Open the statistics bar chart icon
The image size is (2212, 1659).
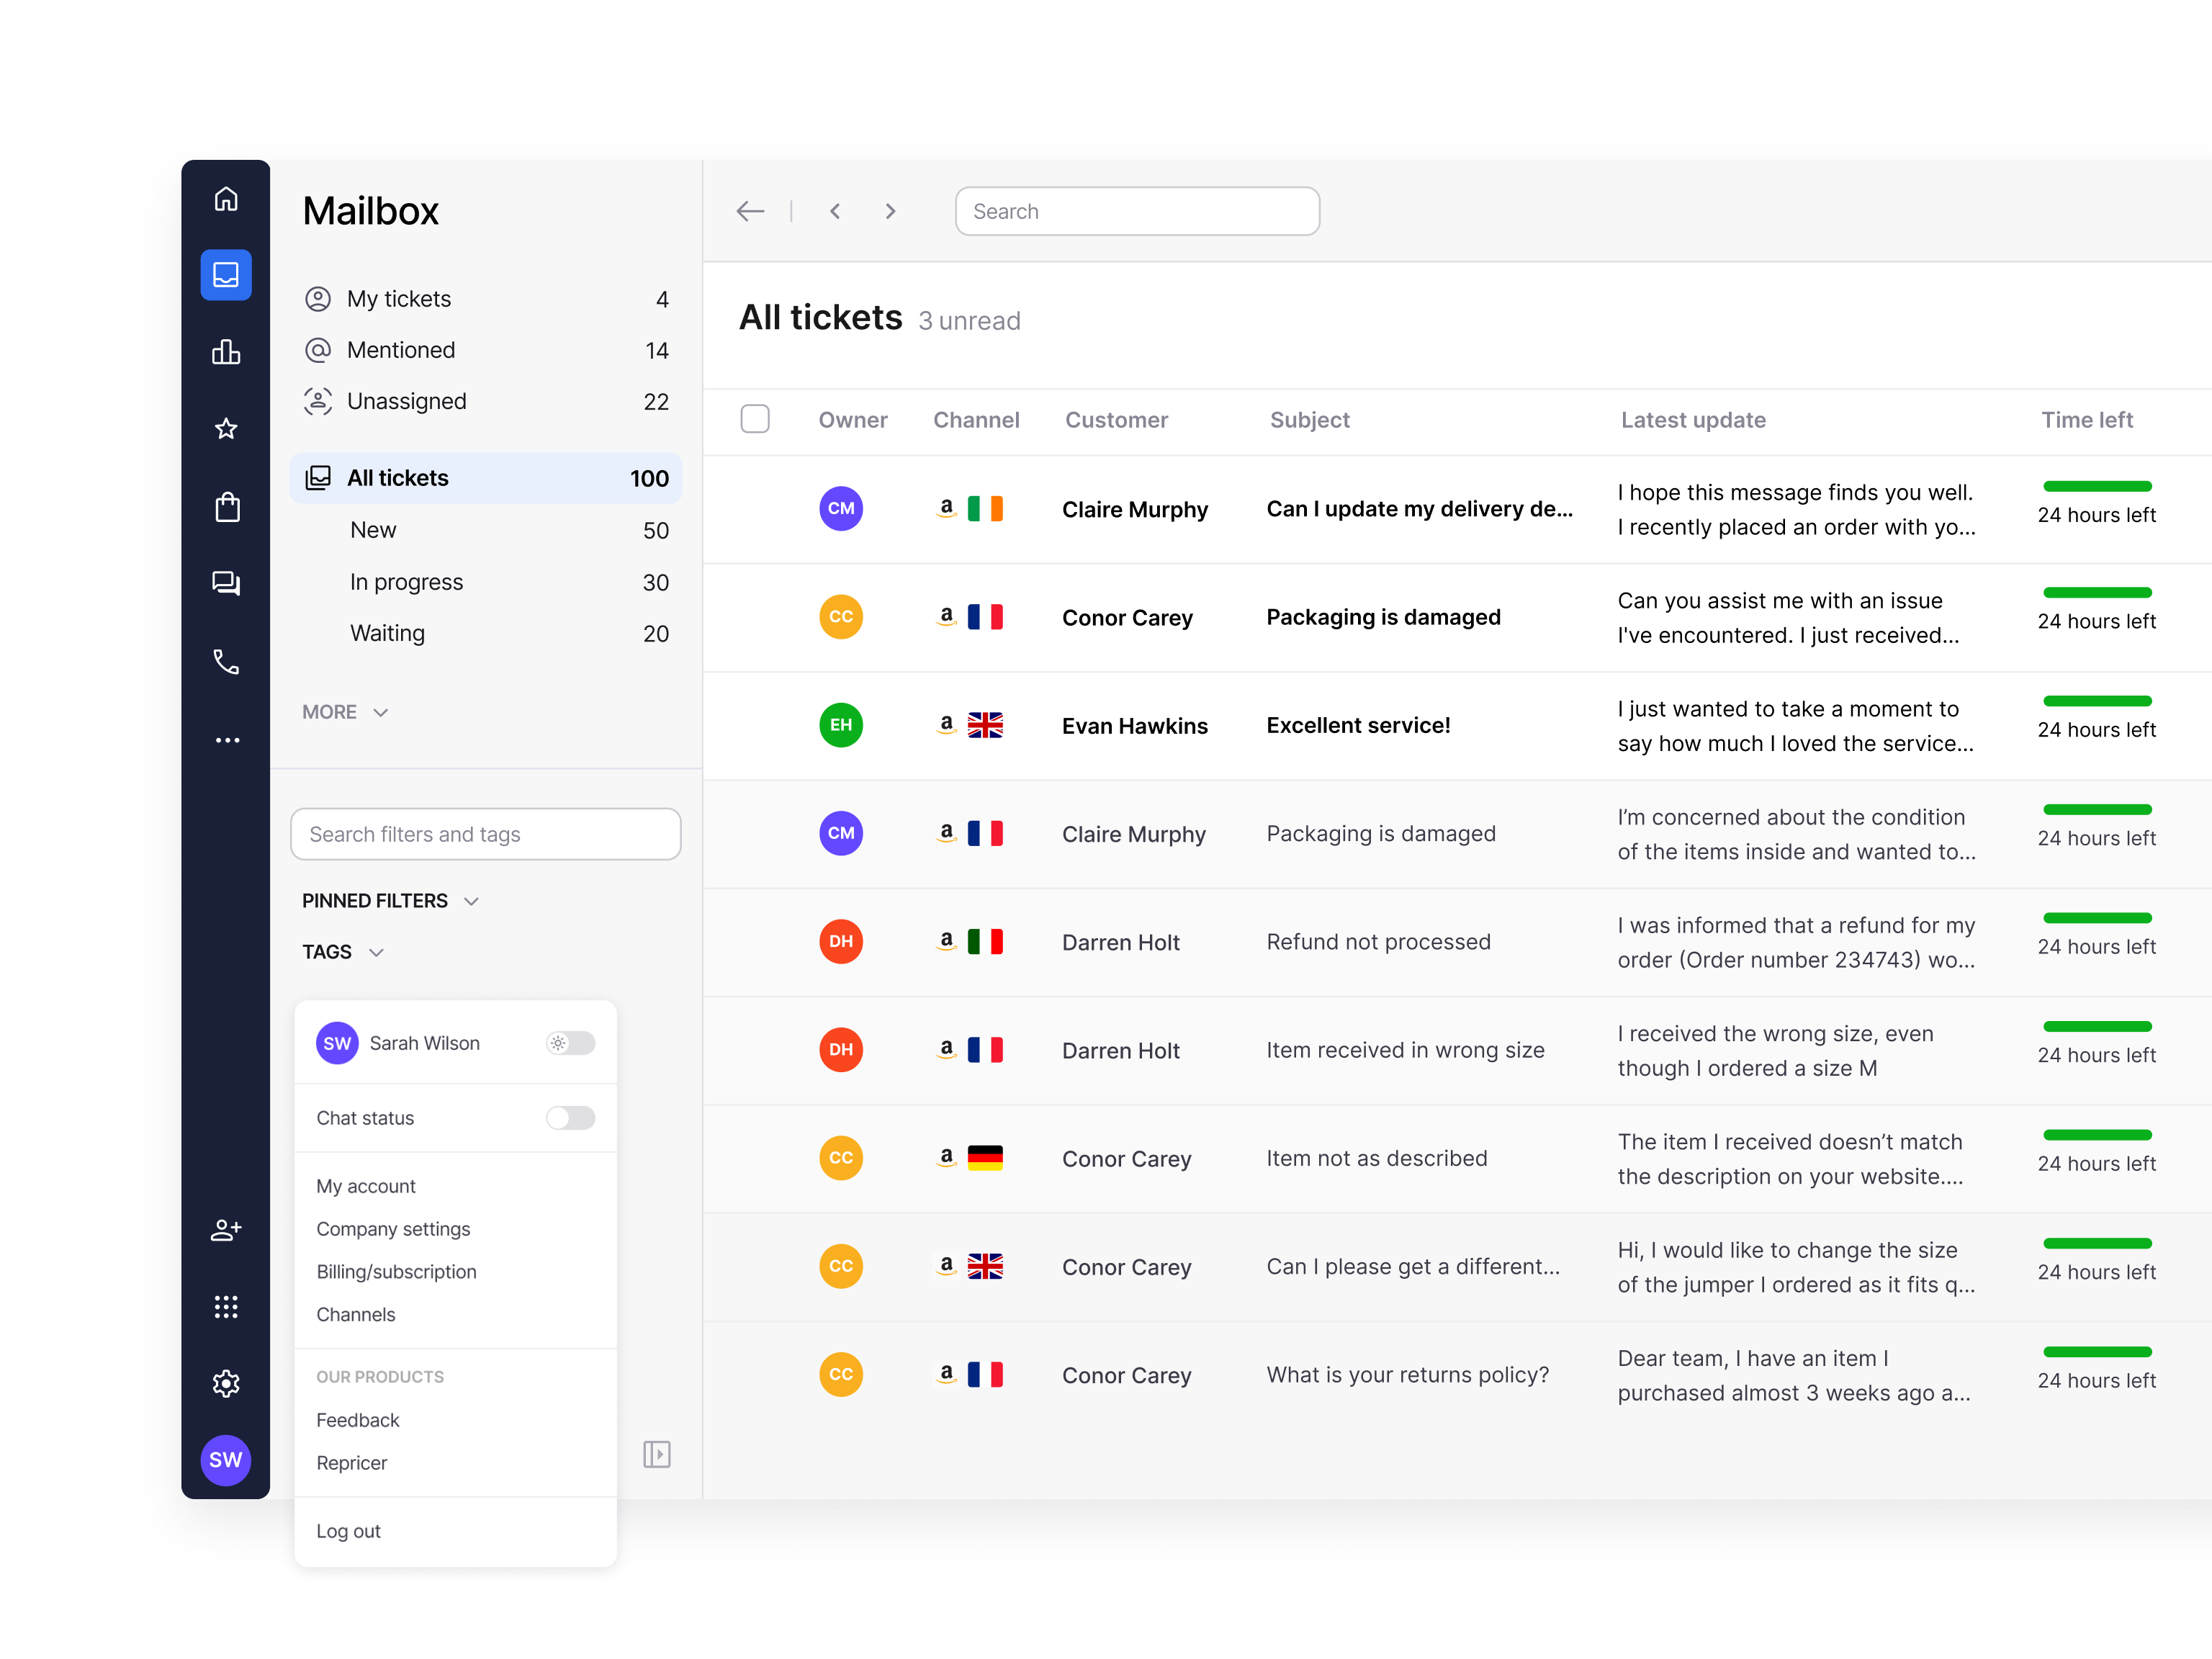[226, 352]
